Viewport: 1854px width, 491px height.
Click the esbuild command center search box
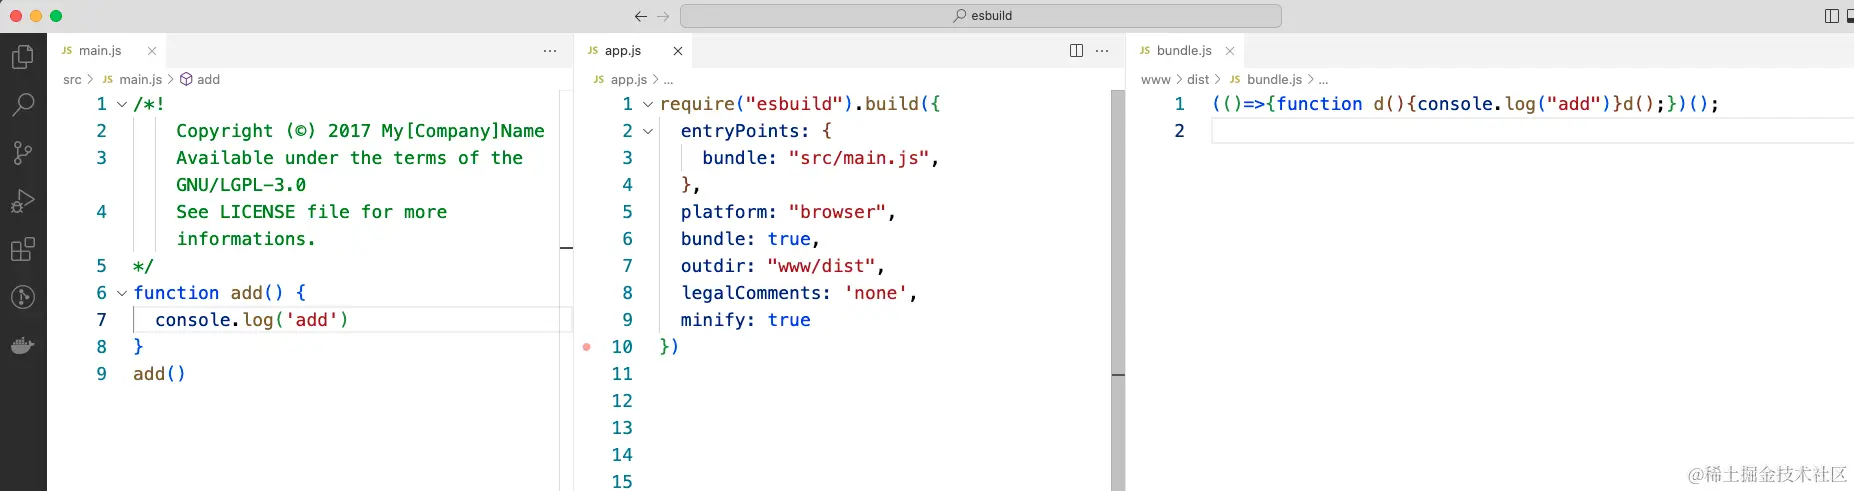coord(980,16)
